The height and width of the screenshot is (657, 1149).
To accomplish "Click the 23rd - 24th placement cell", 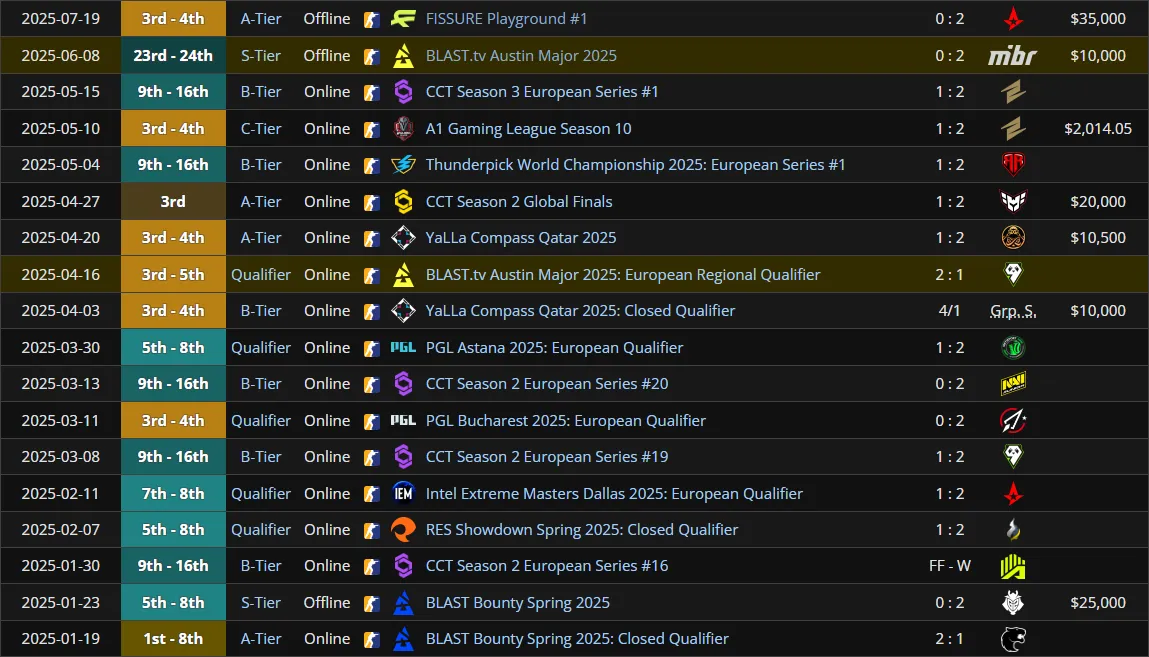I will tap(174, 56).
